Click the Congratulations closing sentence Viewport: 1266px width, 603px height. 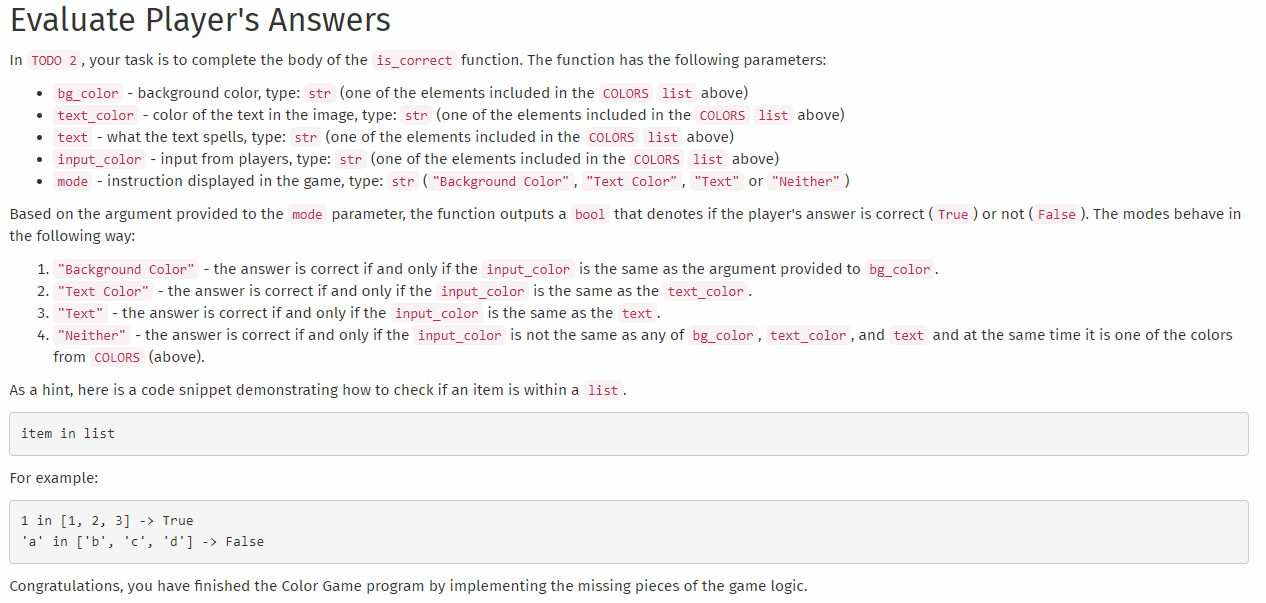(408, 586)
